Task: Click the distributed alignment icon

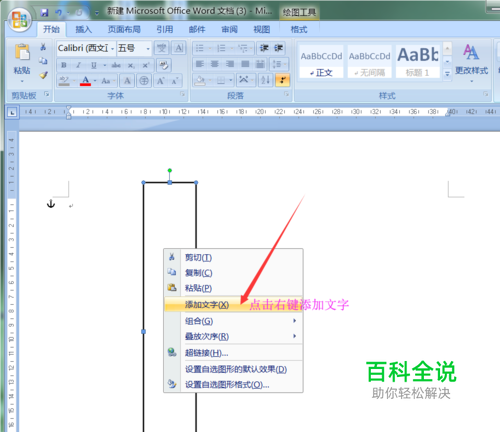Action: point(260,64)
